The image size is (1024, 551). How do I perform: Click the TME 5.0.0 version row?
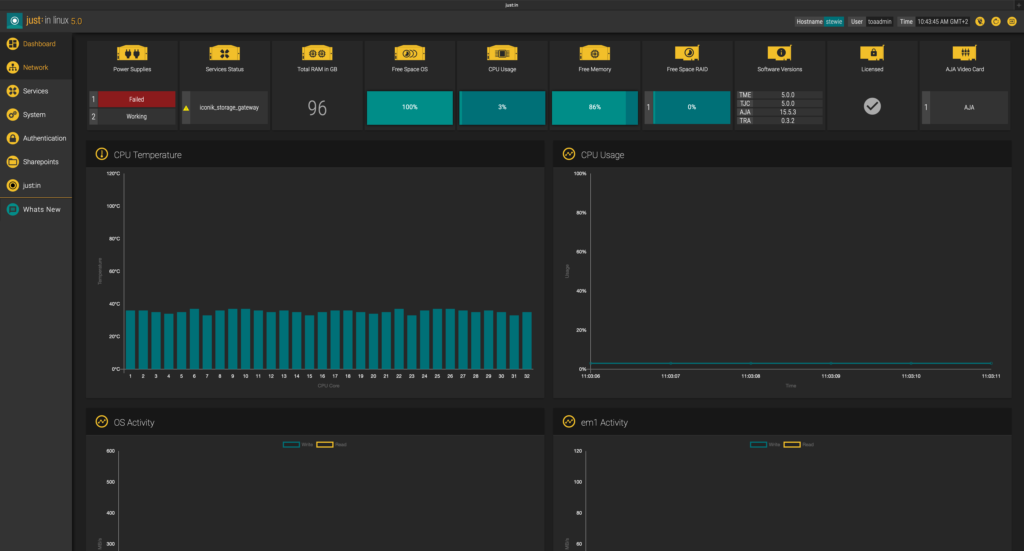tap(780, 95)
